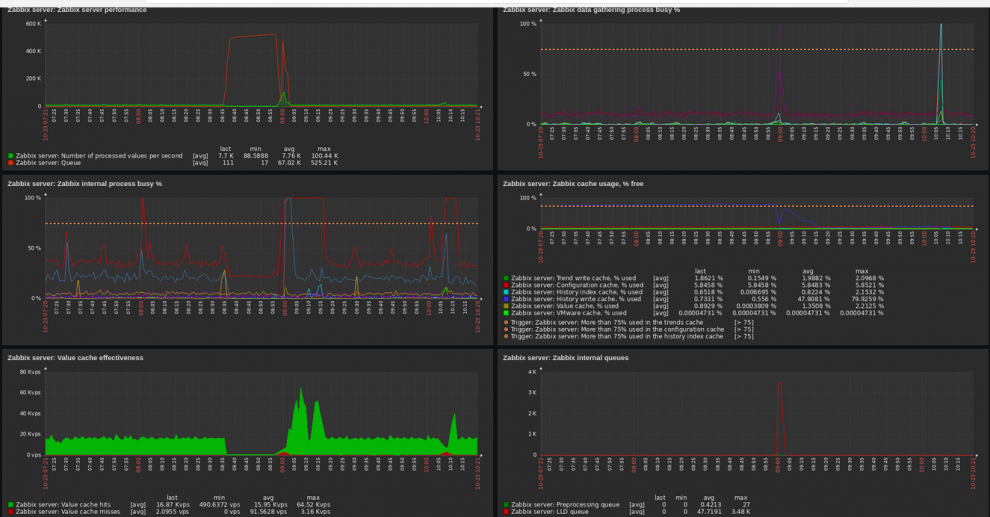Open Zabbix data gathering process busy title
This screenshot has height=517, width=990.
(591, 10)
